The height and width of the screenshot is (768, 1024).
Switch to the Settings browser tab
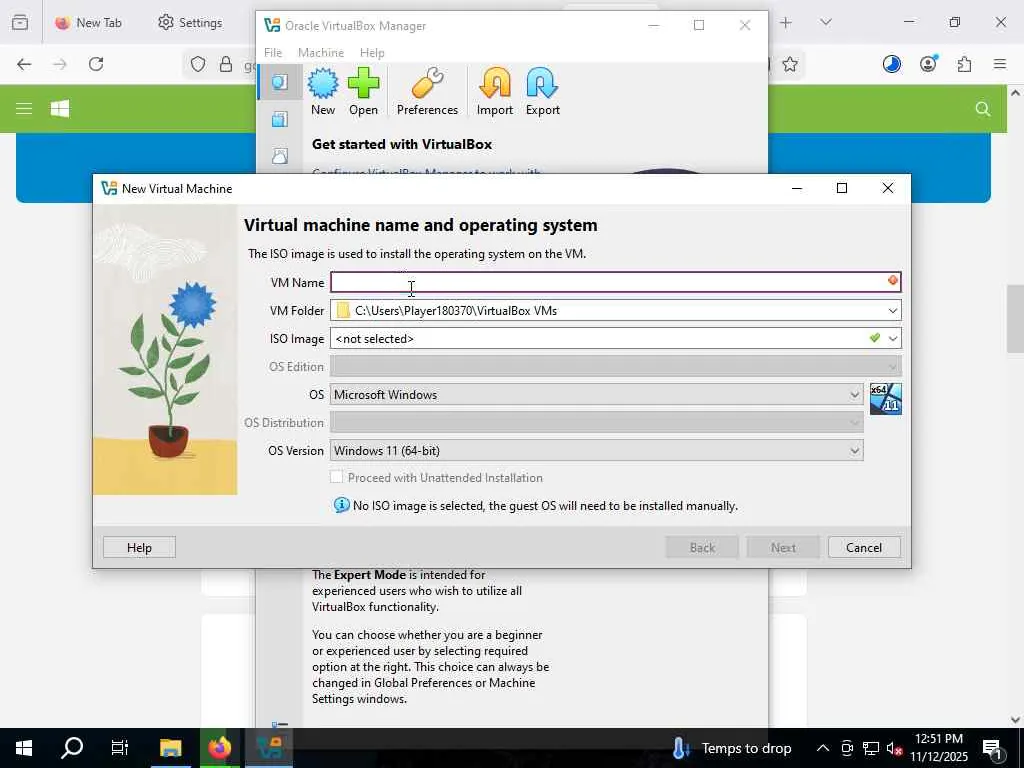pos(190,23)
